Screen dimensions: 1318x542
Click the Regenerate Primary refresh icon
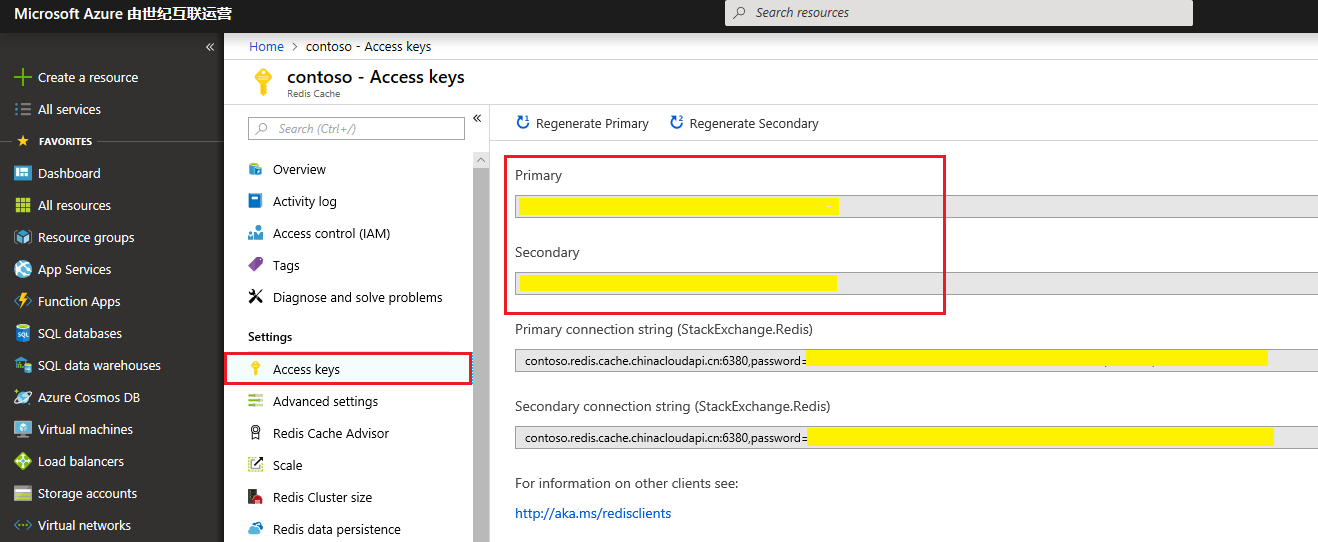[x=523, y=123]
